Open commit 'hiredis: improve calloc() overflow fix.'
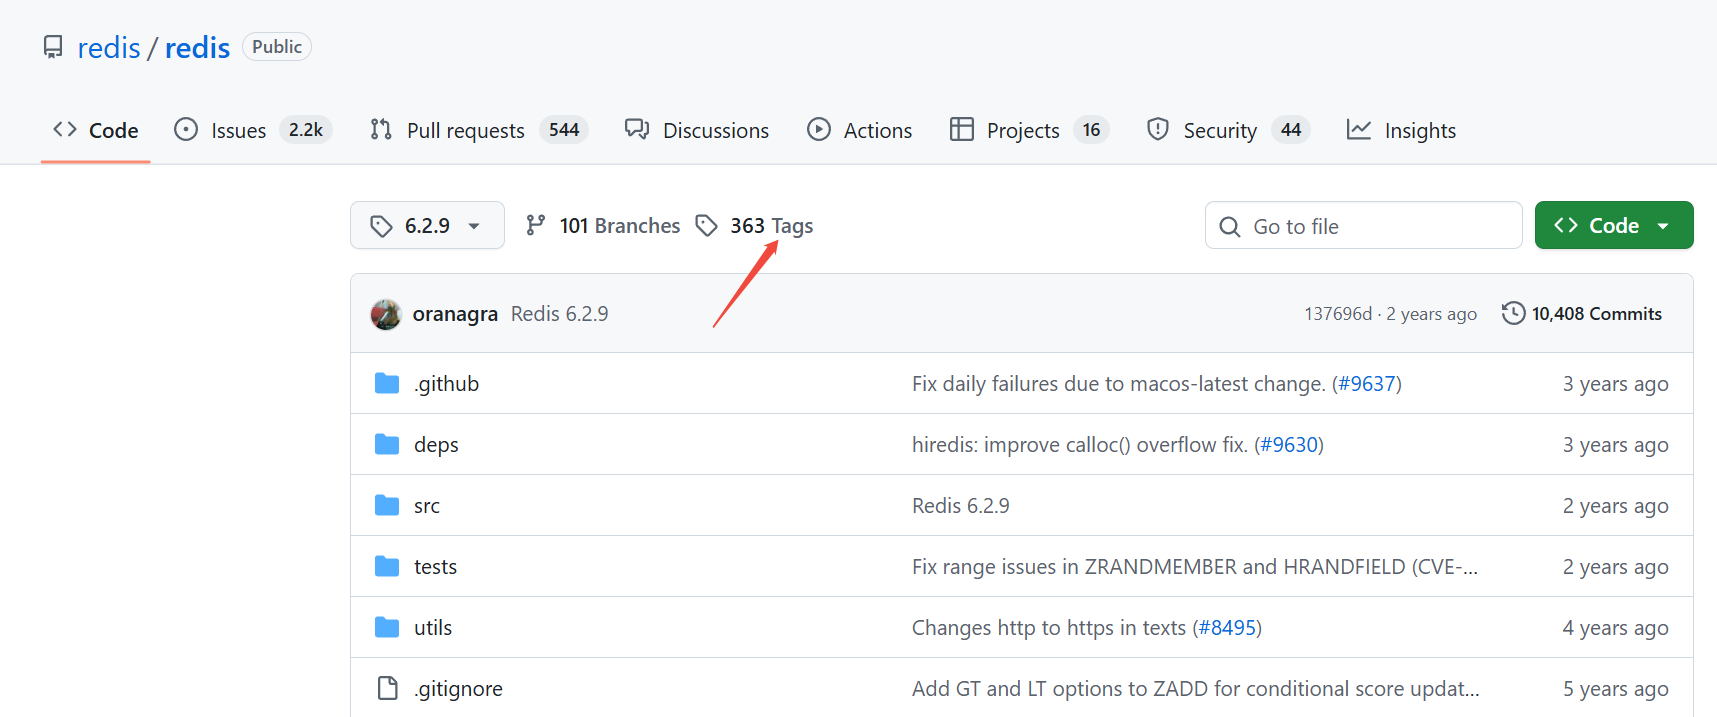 (1080, 445)
